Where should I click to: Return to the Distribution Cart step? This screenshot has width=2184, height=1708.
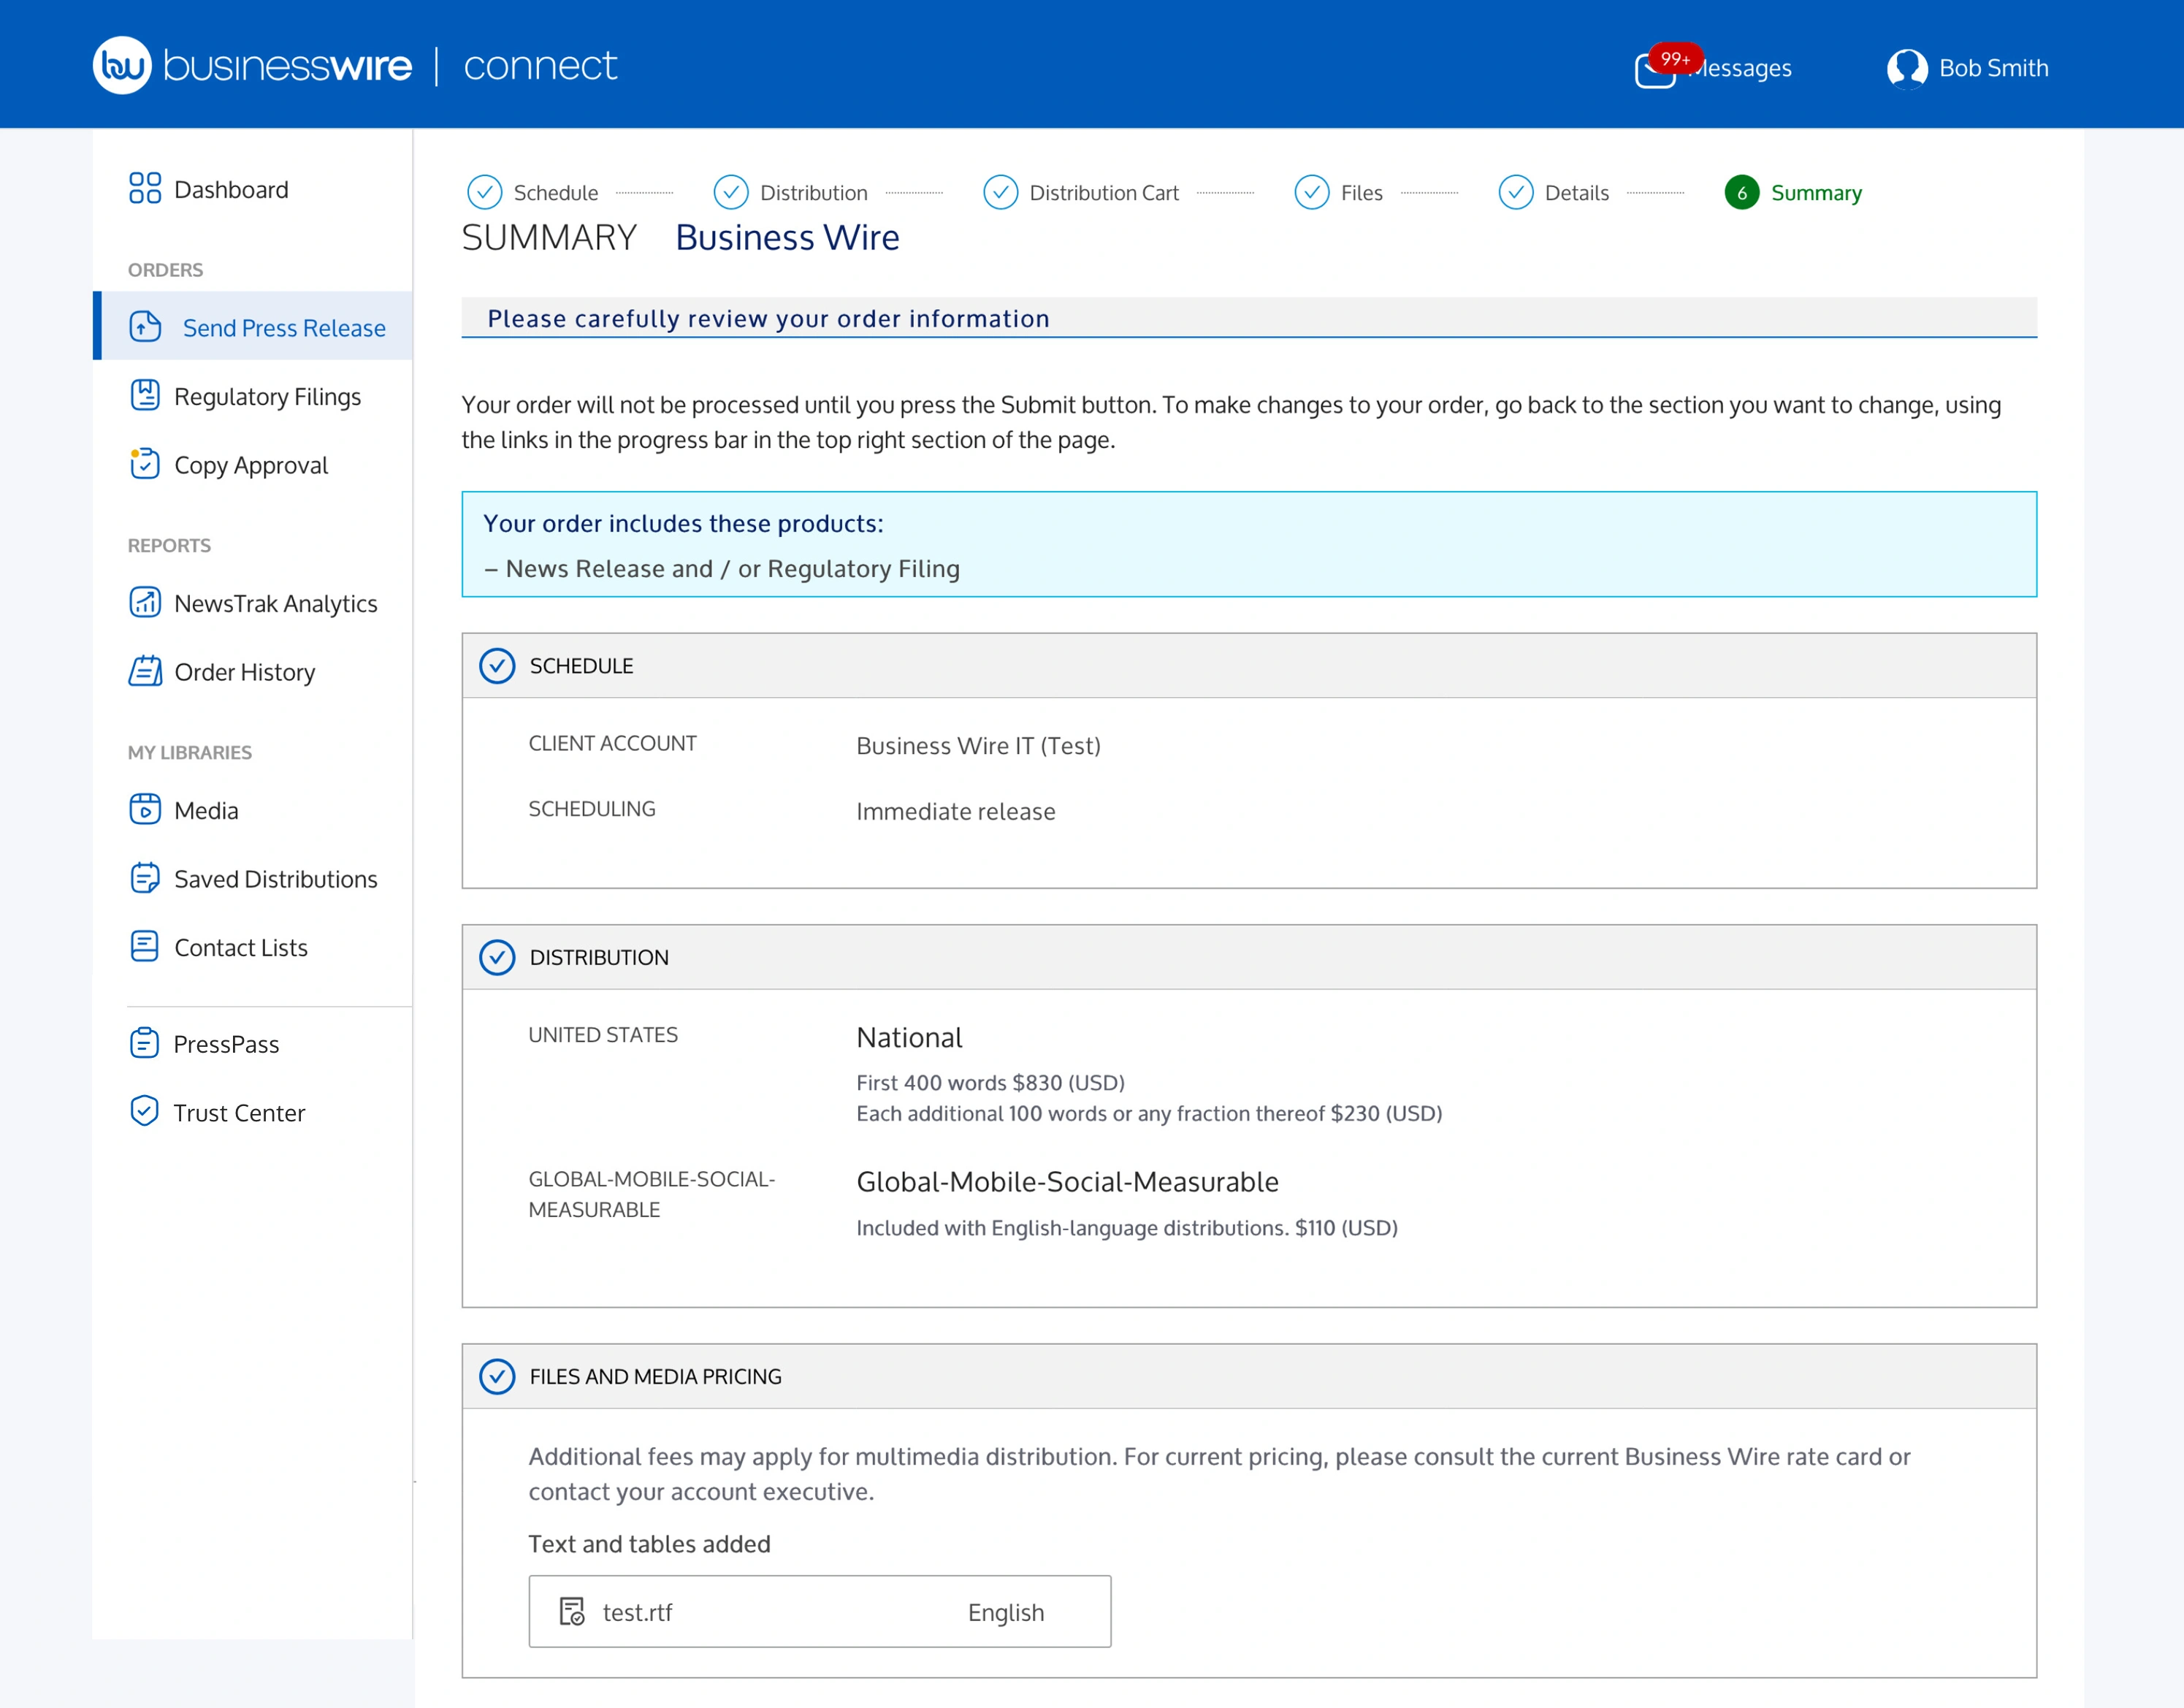1081,192
